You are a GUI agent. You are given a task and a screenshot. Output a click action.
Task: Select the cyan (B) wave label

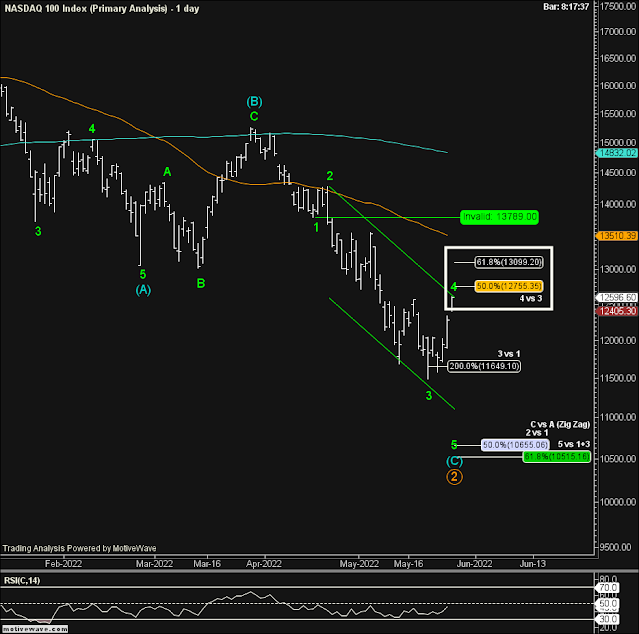254,101
